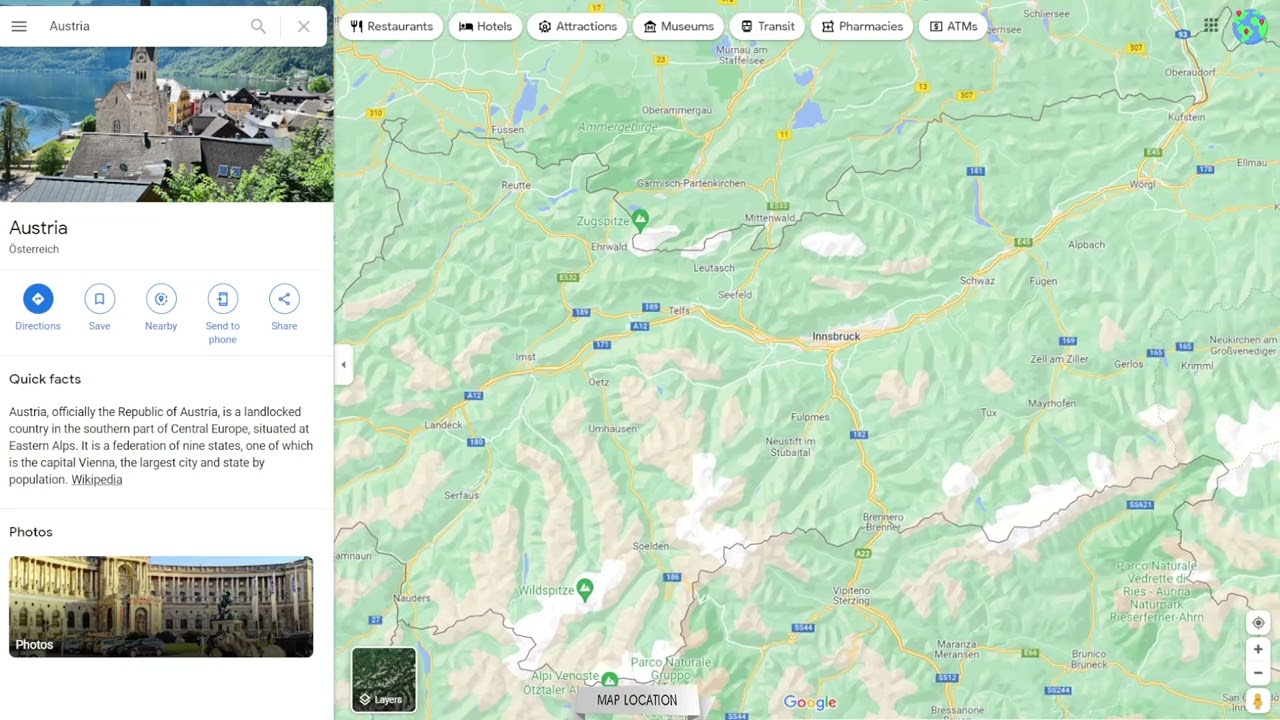Click the Oetz town label
The width and height of the screenshot is (1280, 720).
point(599,382)
